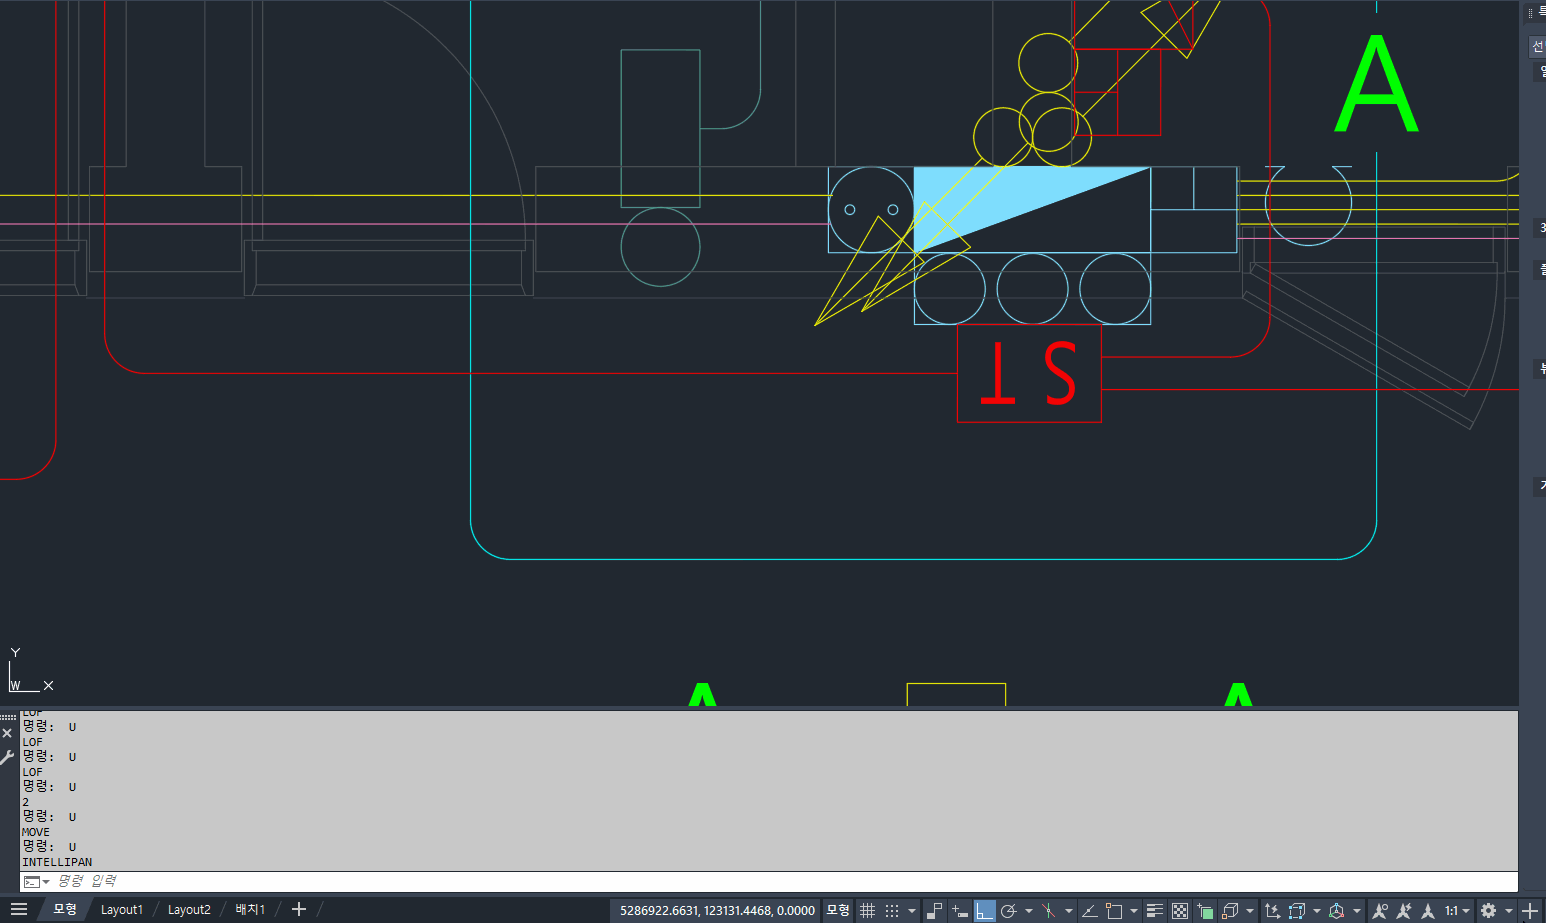Image resolution: width=1546 pixels, height=923 pixels.
Task: Open the polar tracking angle dropdown
Action: (1028, 911)
